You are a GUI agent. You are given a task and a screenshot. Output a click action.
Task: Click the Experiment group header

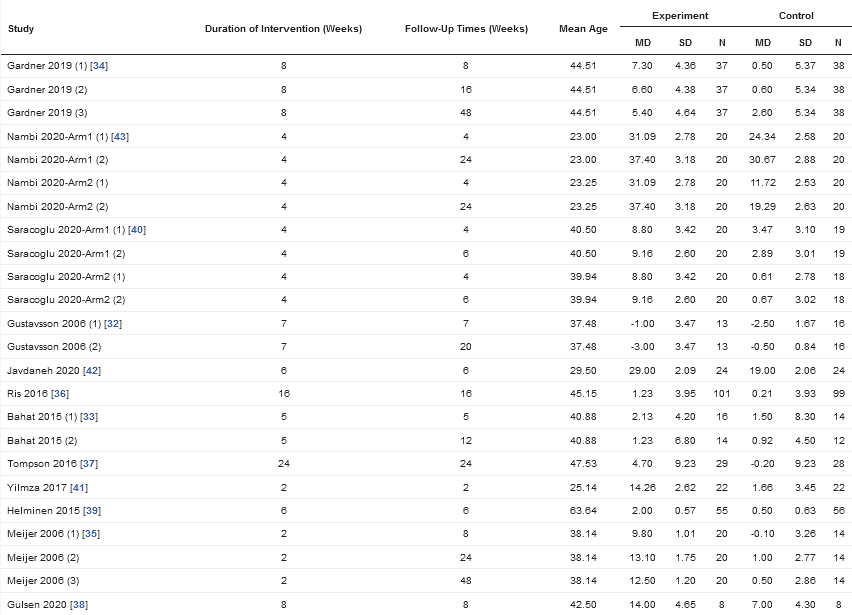pos(680,16)
